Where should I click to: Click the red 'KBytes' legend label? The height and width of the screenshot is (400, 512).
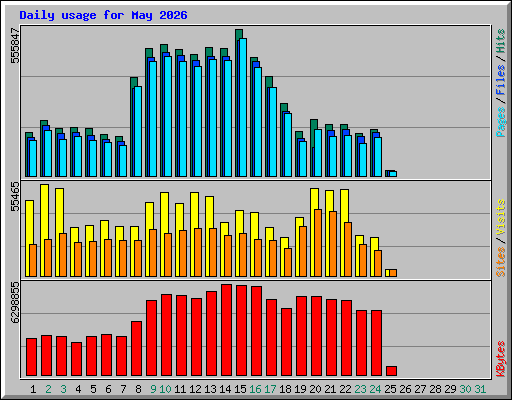pyautogui.click(x=501, y=359)
